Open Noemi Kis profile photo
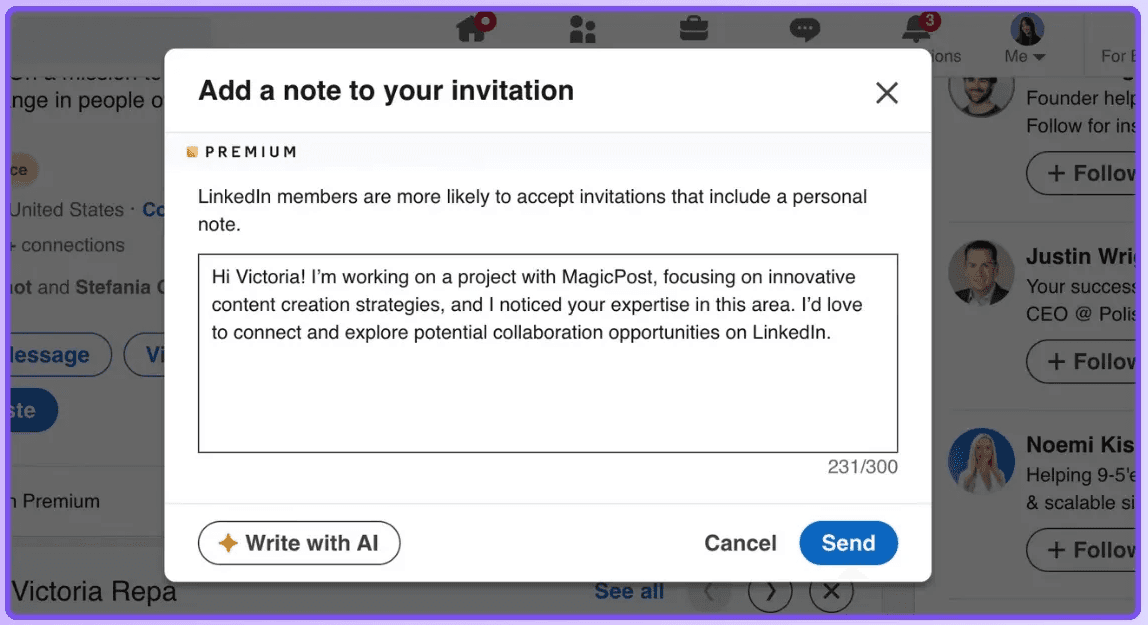This screenshot has width=1148, height=625. click(981, 461)
